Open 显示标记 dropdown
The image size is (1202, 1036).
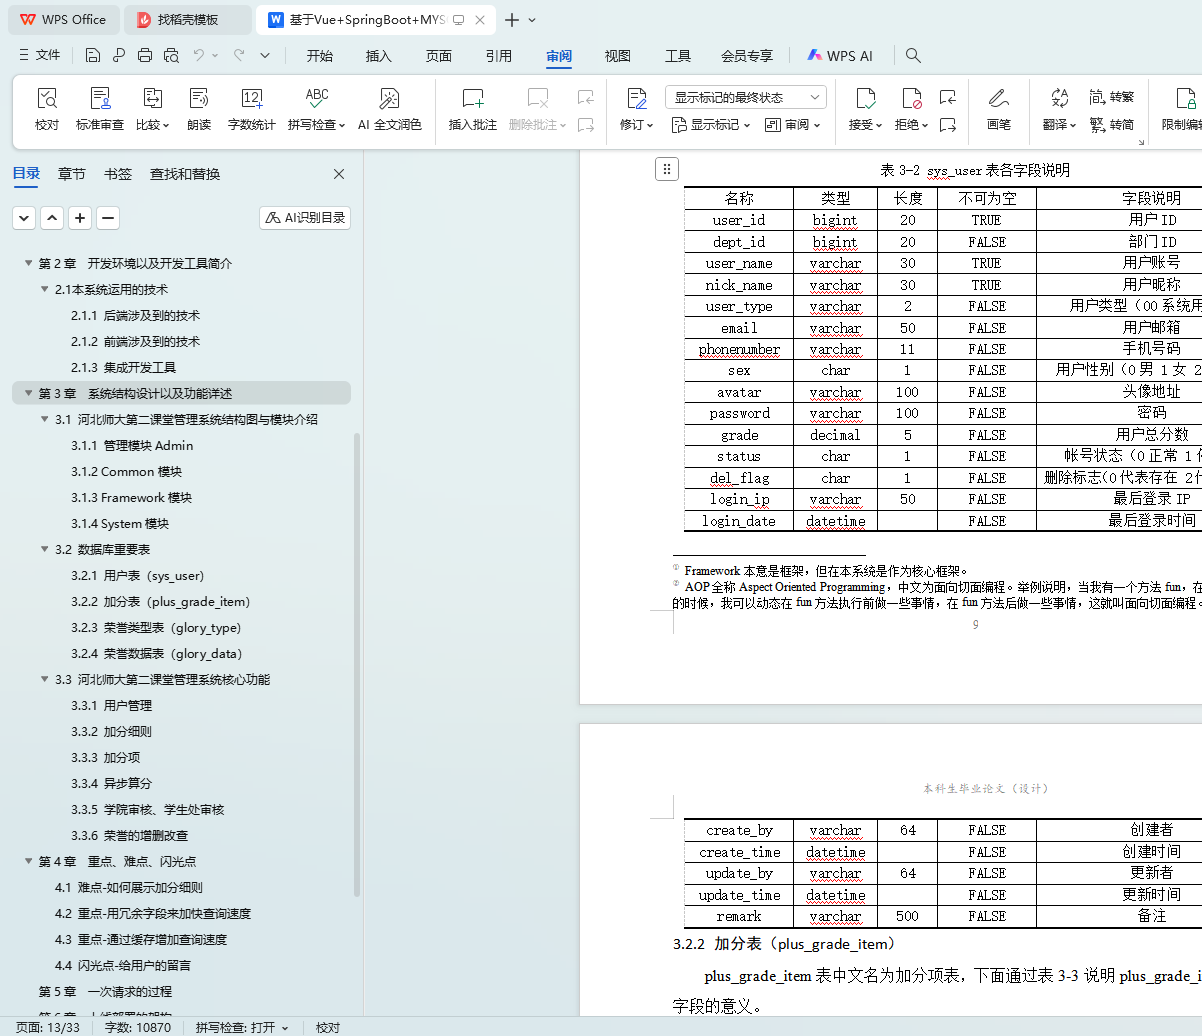(x=711, y=125)
